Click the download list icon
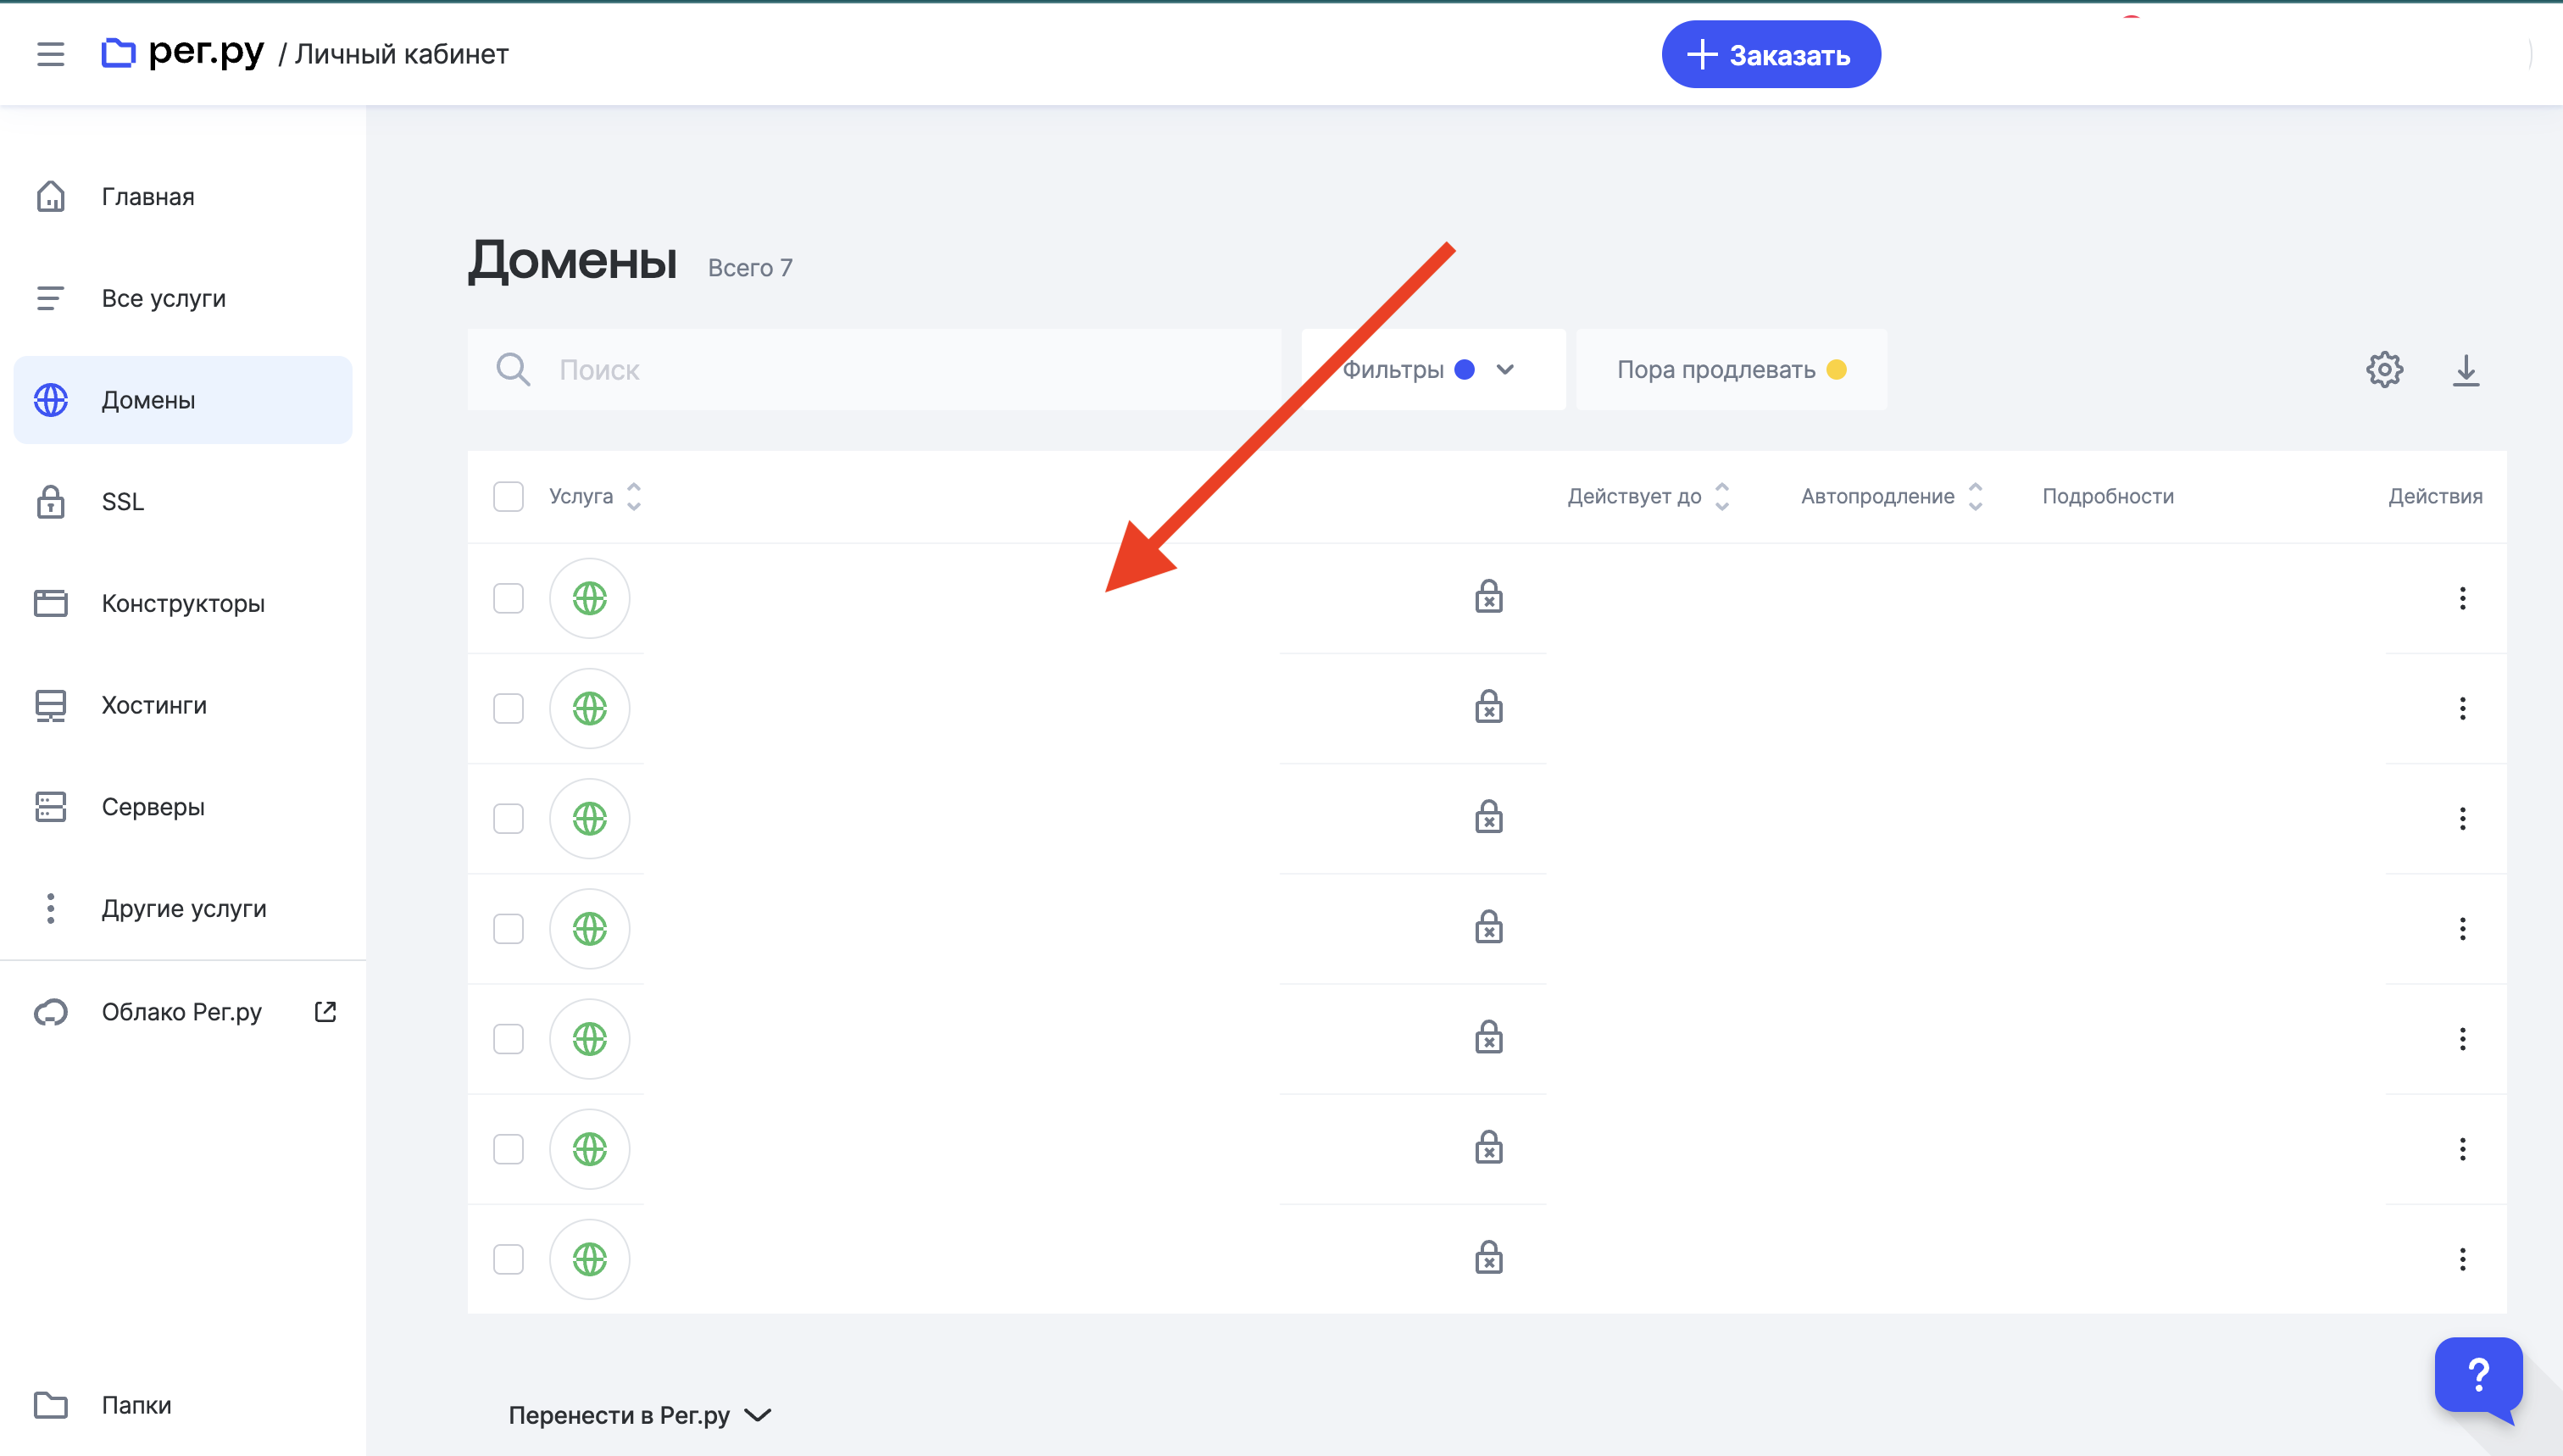This screenshot has width=2563, height=1456. (2466, 370)
